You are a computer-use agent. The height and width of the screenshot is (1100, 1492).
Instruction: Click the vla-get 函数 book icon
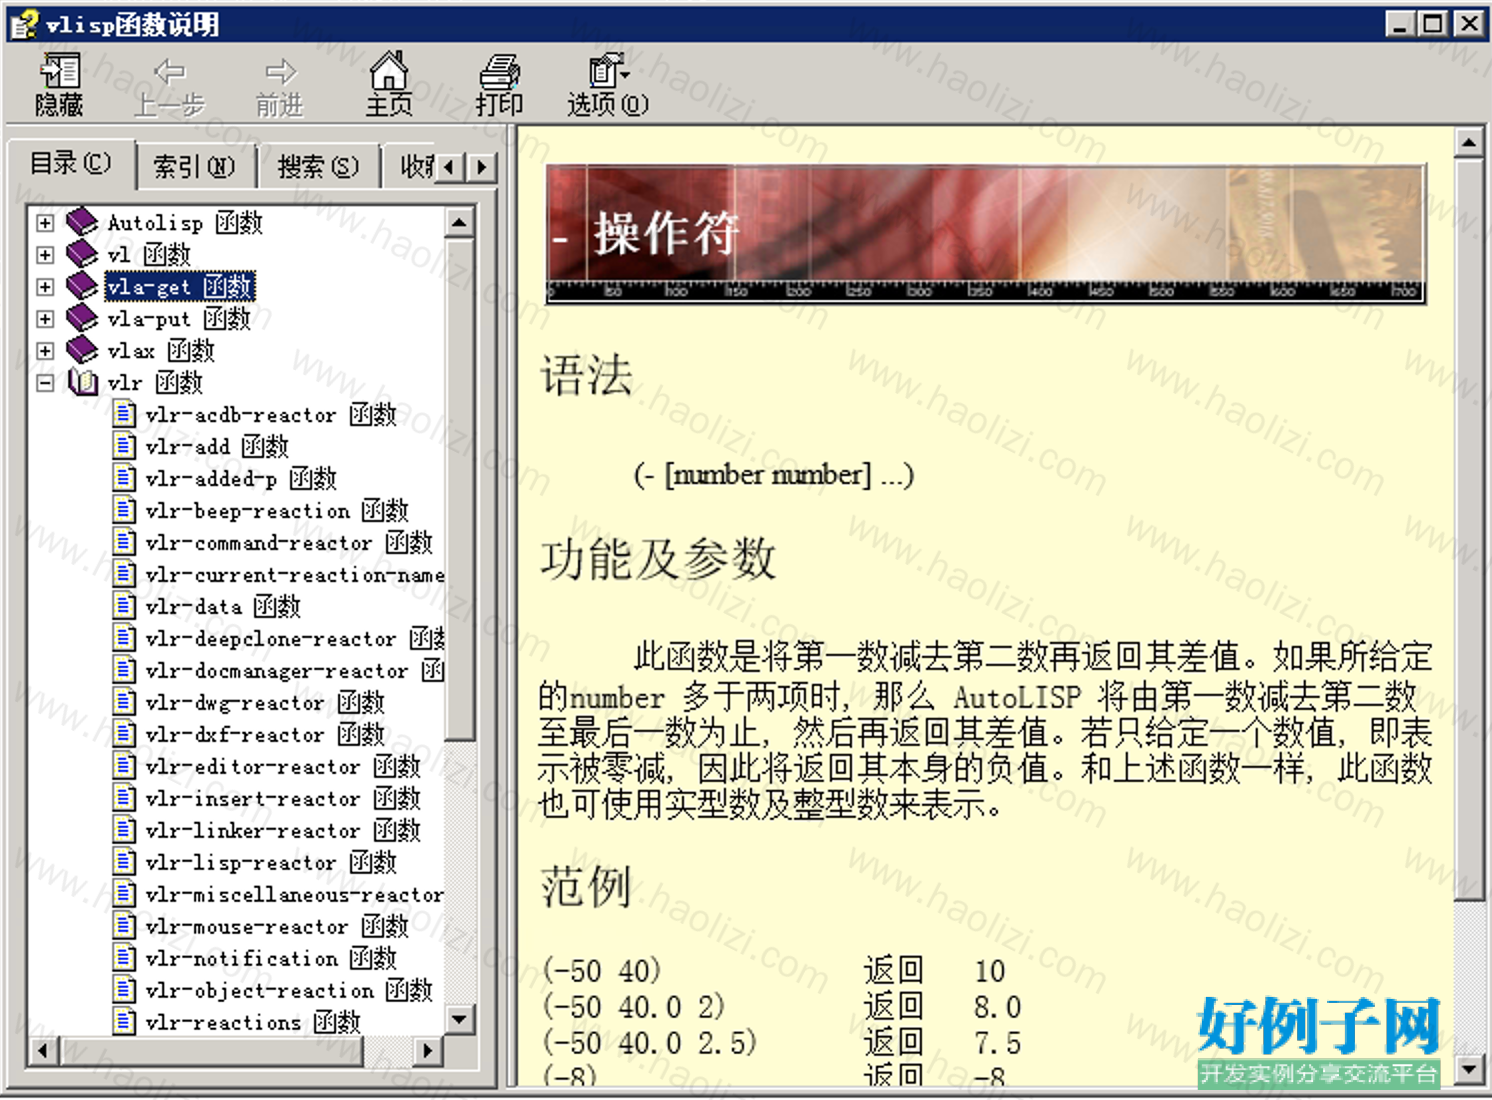click(82, 286)
